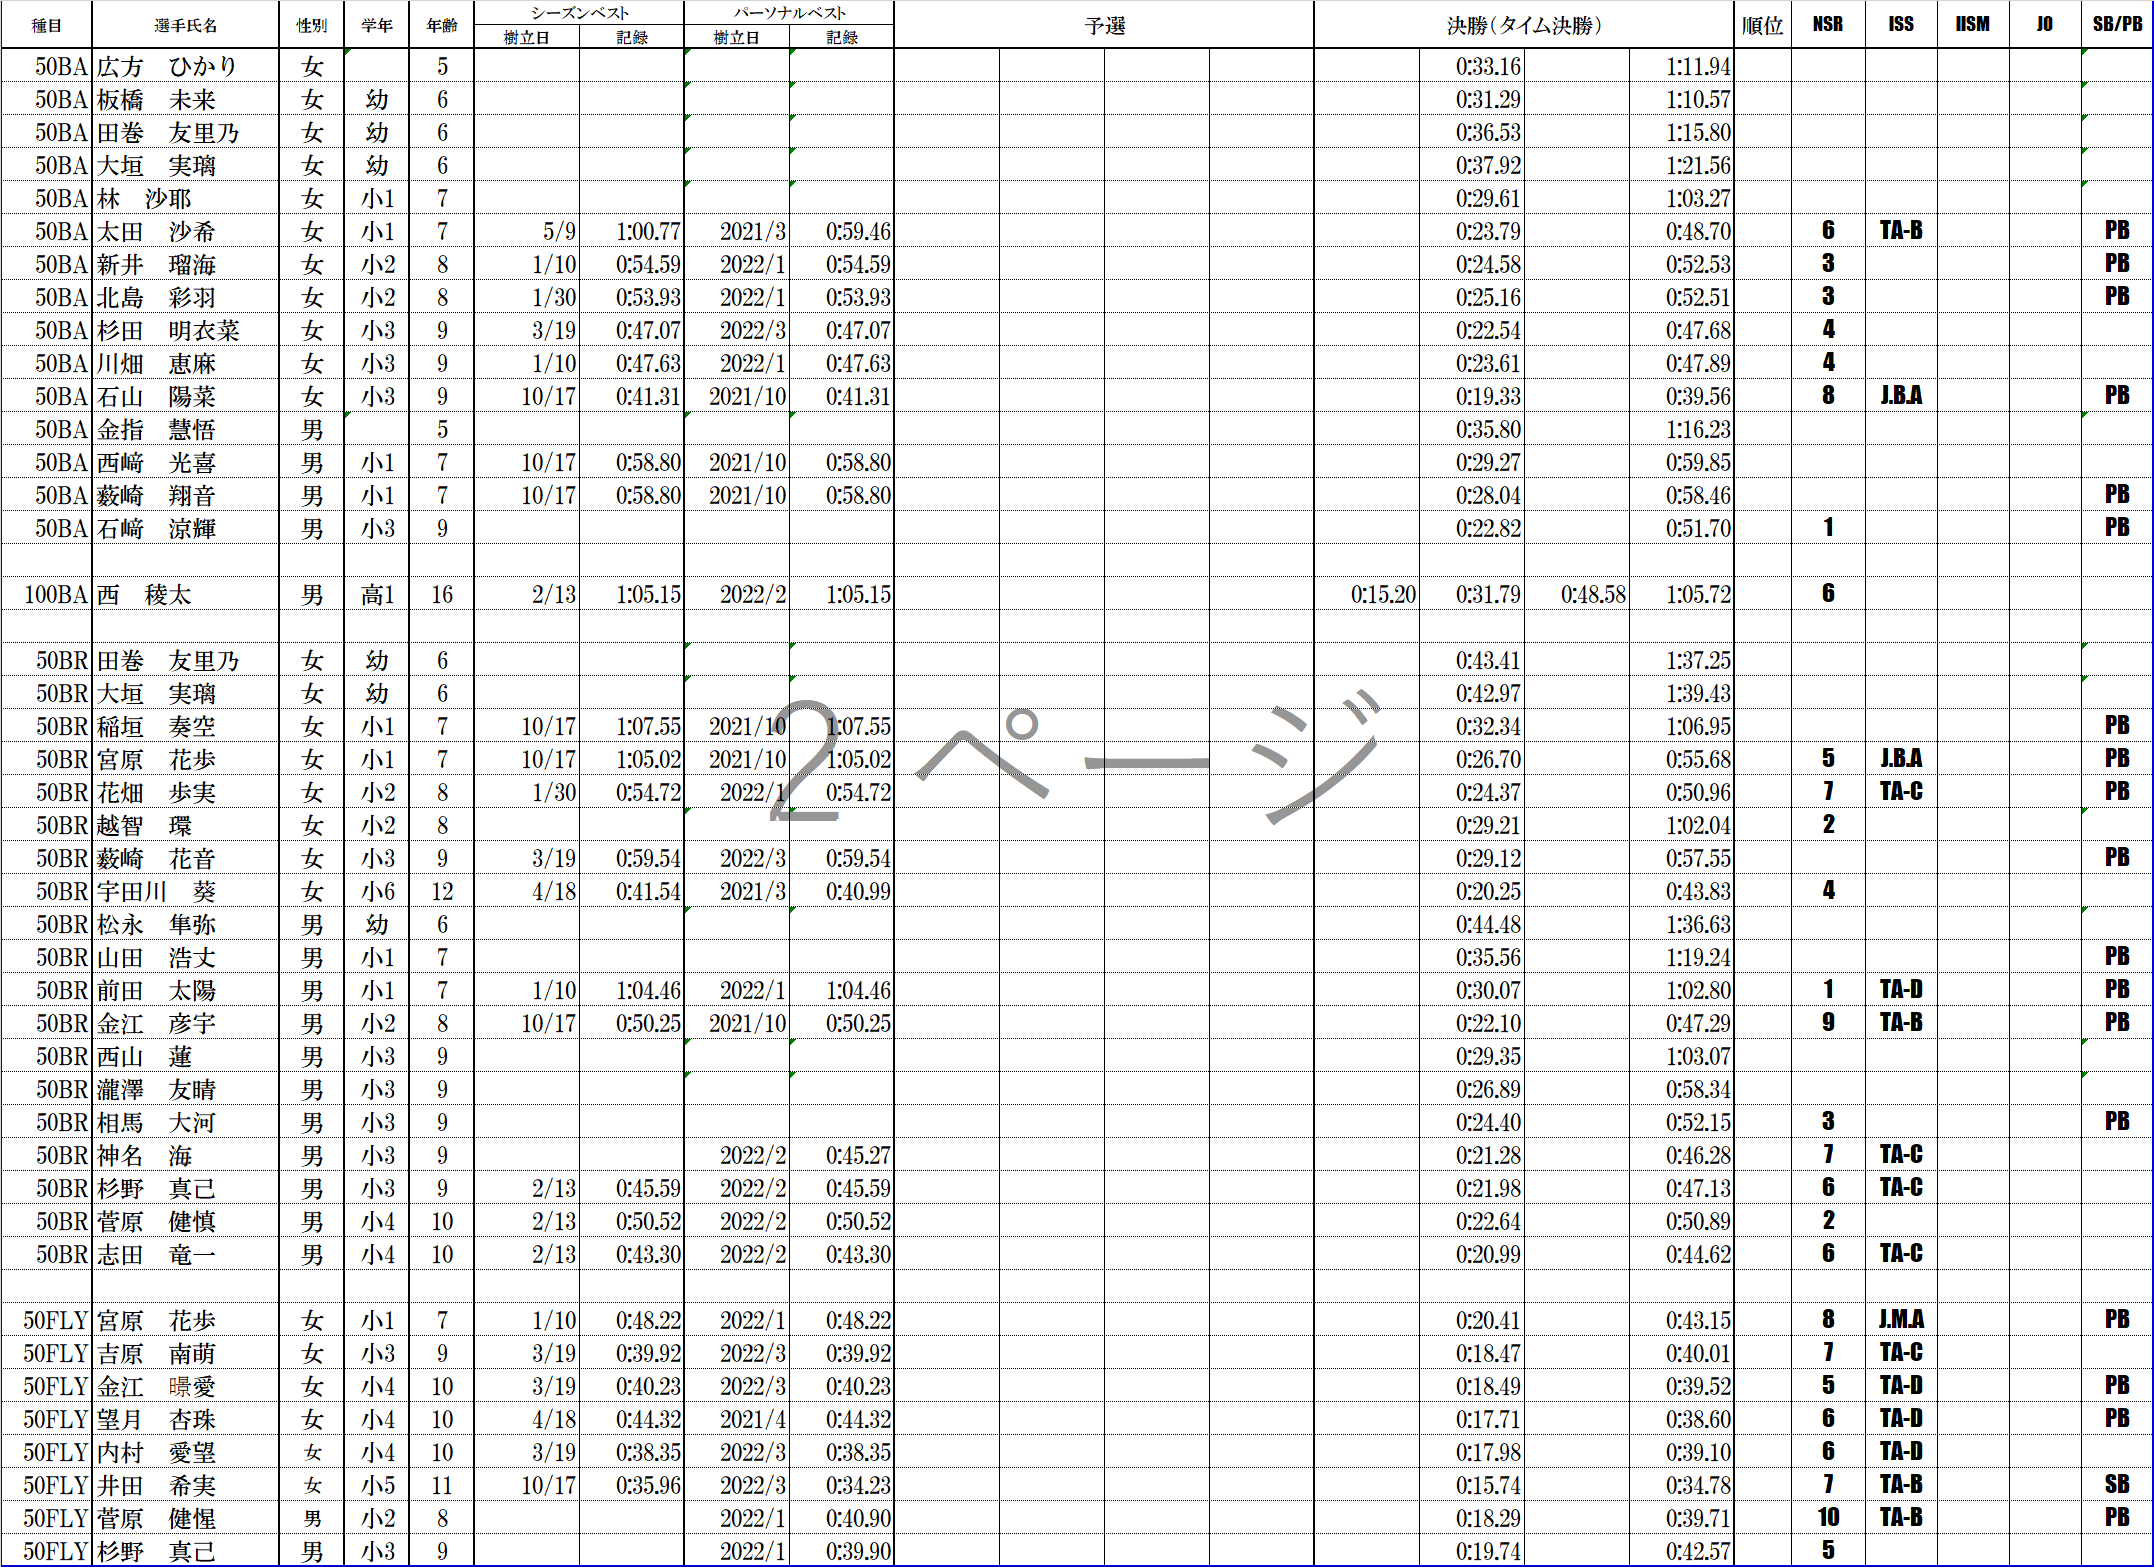Select the 学年 header cell
Screen dimensions: 2154x1567
(x=377, y=25)
